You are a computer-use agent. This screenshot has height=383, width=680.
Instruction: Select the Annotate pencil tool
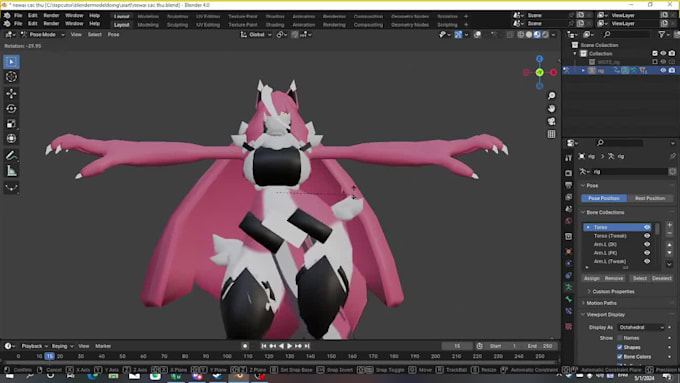[x=11, y=155]
